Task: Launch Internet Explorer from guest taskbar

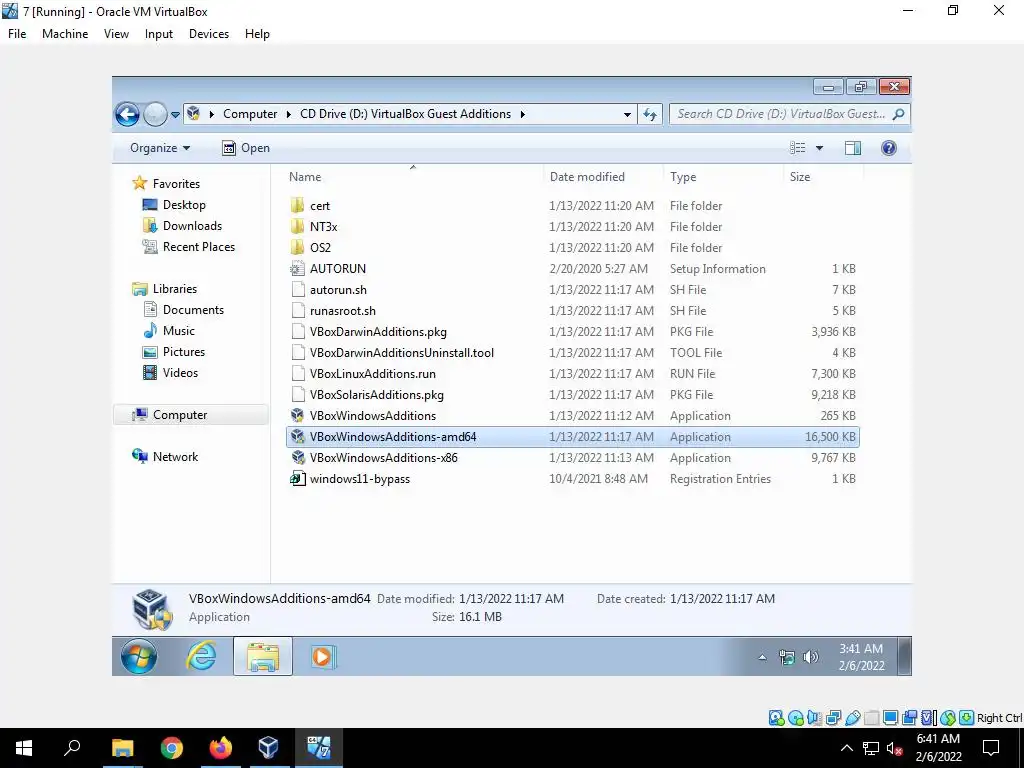Action: [201, 656]
